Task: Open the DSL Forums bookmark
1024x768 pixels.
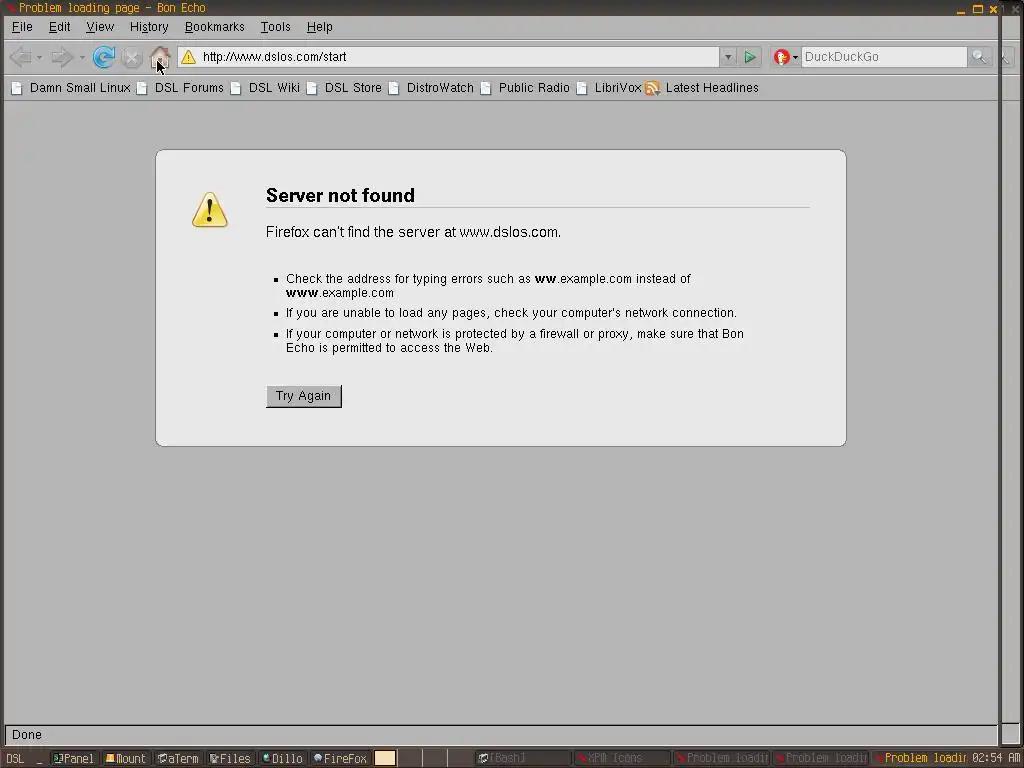Action: tap(180, 88)
